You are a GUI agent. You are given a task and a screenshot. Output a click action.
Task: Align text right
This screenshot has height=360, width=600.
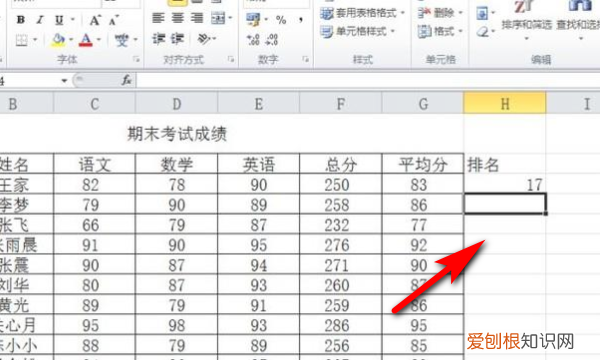[197, 18]
